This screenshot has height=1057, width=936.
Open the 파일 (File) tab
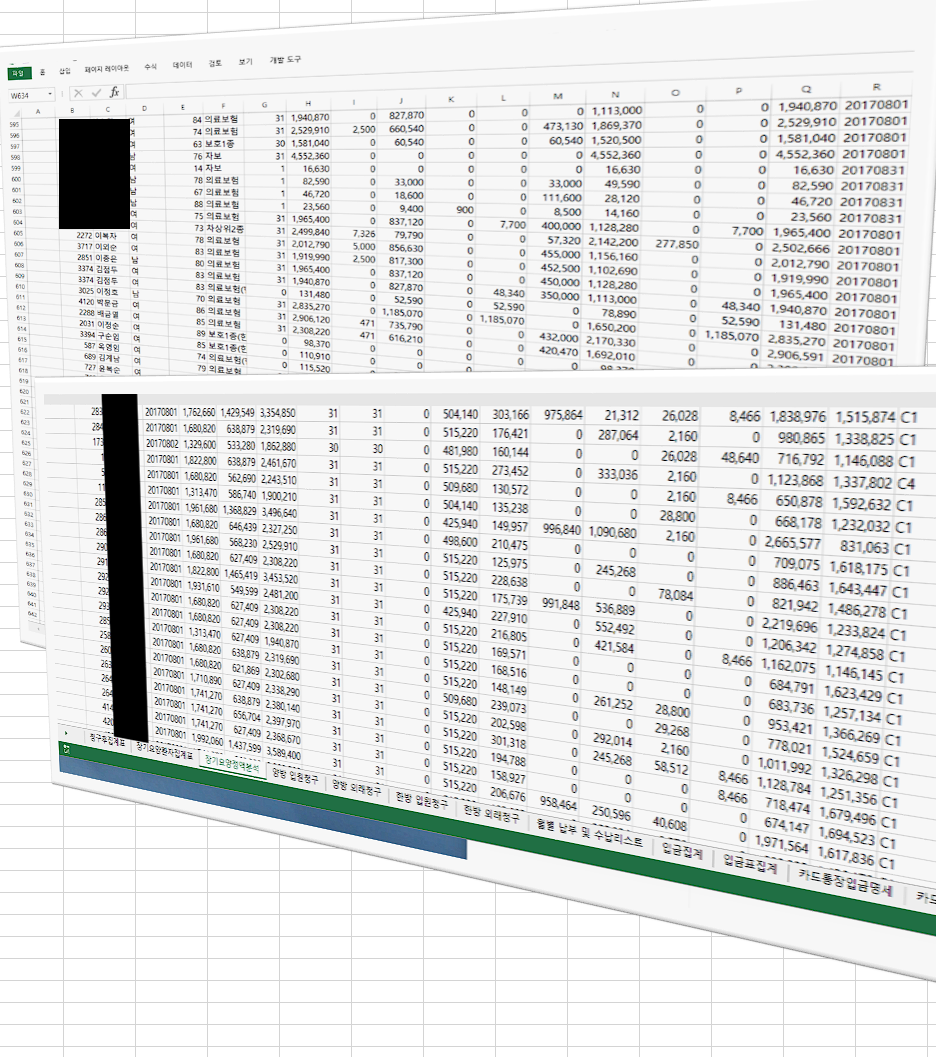click(17, 73)
